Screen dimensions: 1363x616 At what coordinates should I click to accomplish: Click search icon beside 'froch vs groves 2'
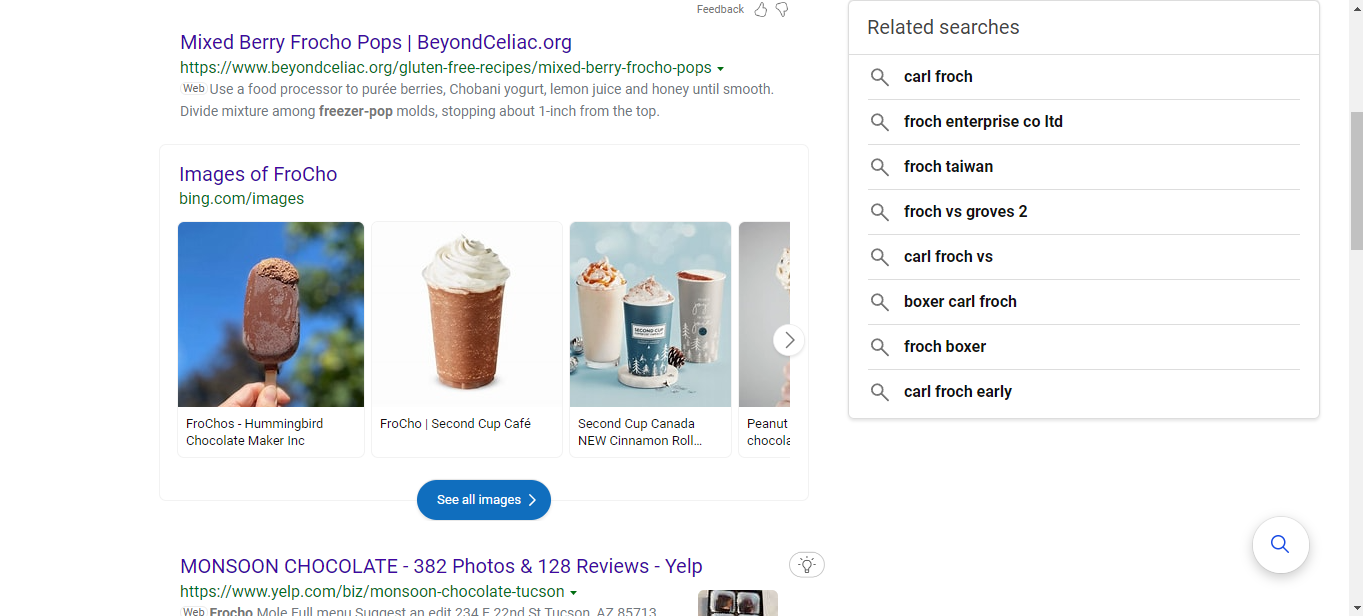click(880, 212)
